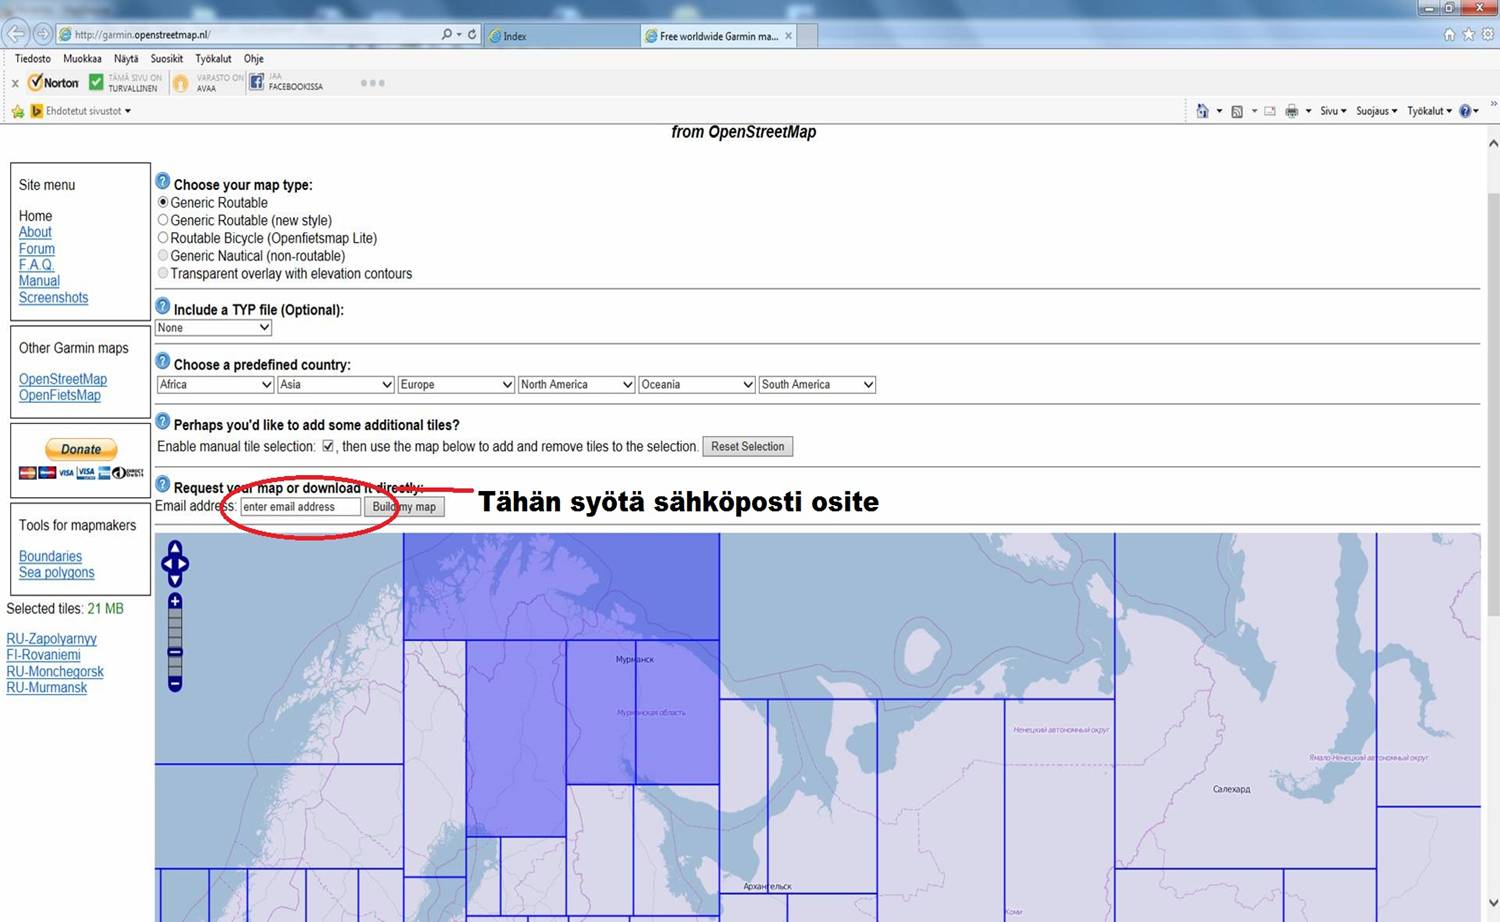Select Routable Bicycle (Openfietsmap Lite) option
Screen dimensions: 1500x922
pos(163,238)
